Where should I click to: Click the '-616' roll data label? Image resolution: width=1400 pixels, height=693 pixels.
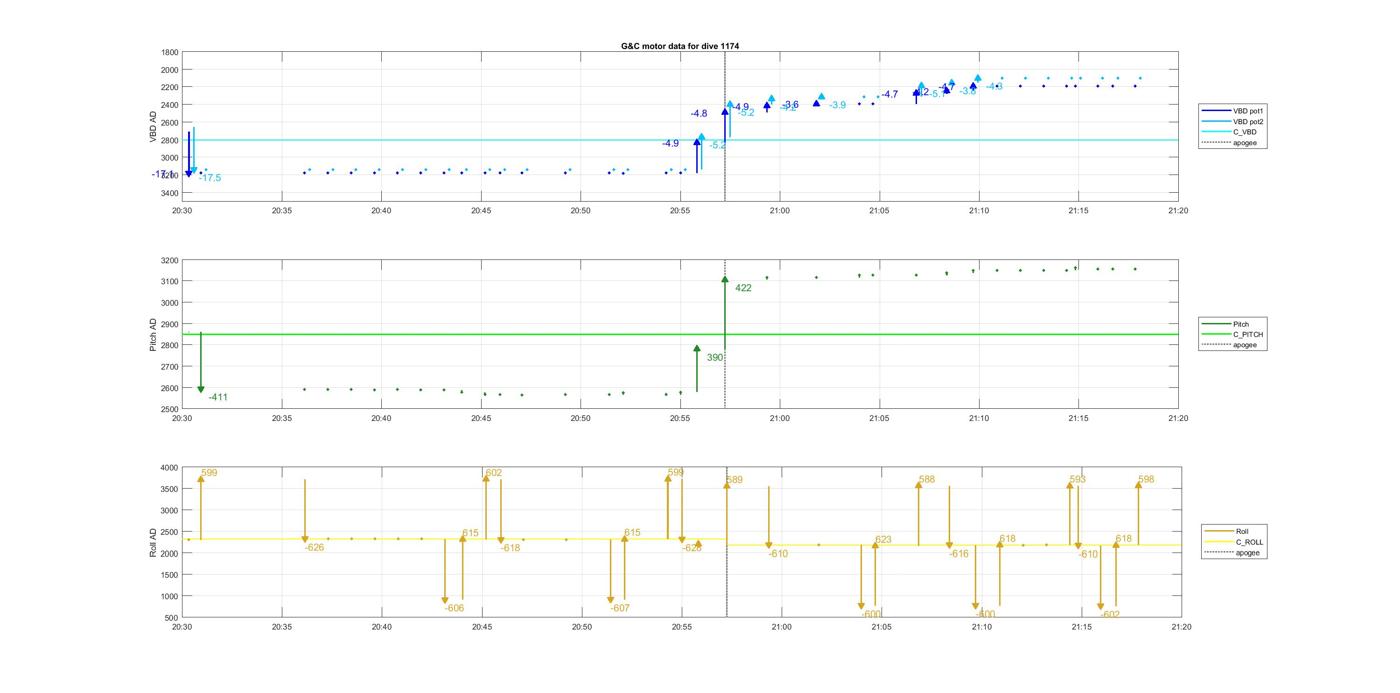coord(959,554)
